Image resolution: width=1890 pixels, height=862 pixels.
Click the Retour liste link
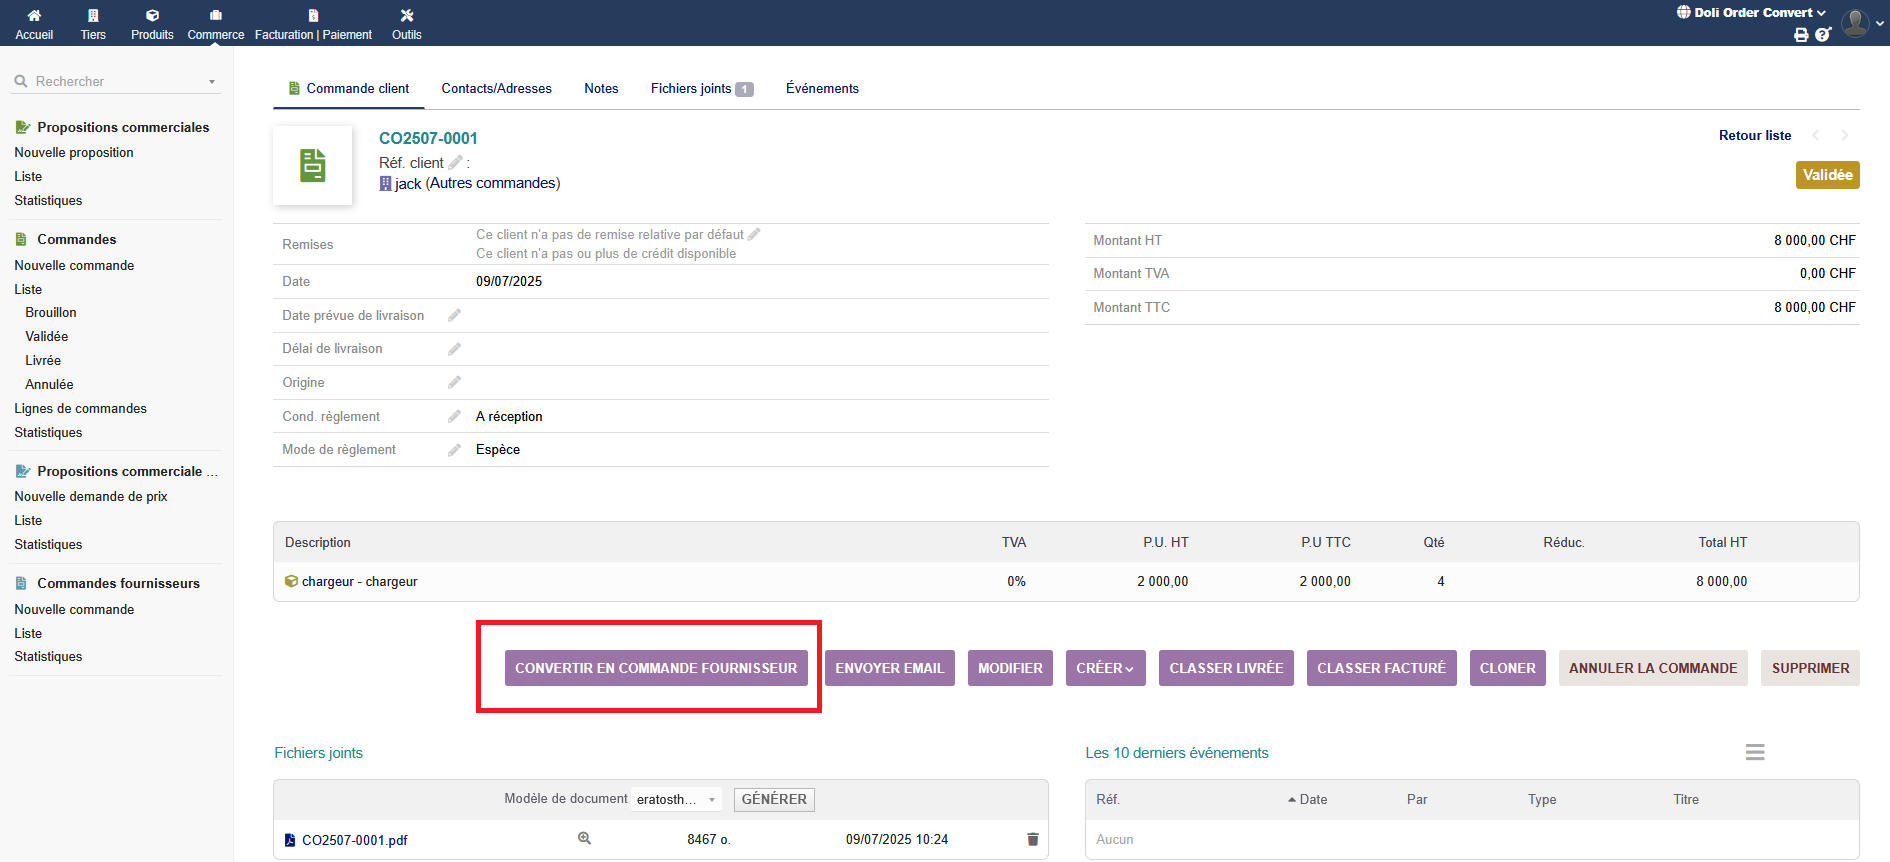point(1754,136)
